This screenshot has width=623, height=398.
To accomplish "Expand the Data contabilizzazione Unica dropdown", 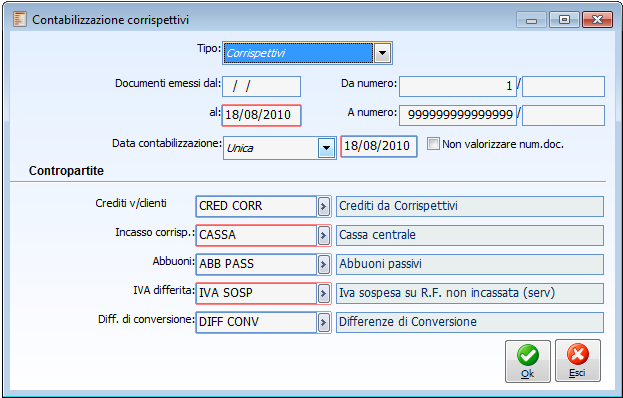I will coord(327,148).
